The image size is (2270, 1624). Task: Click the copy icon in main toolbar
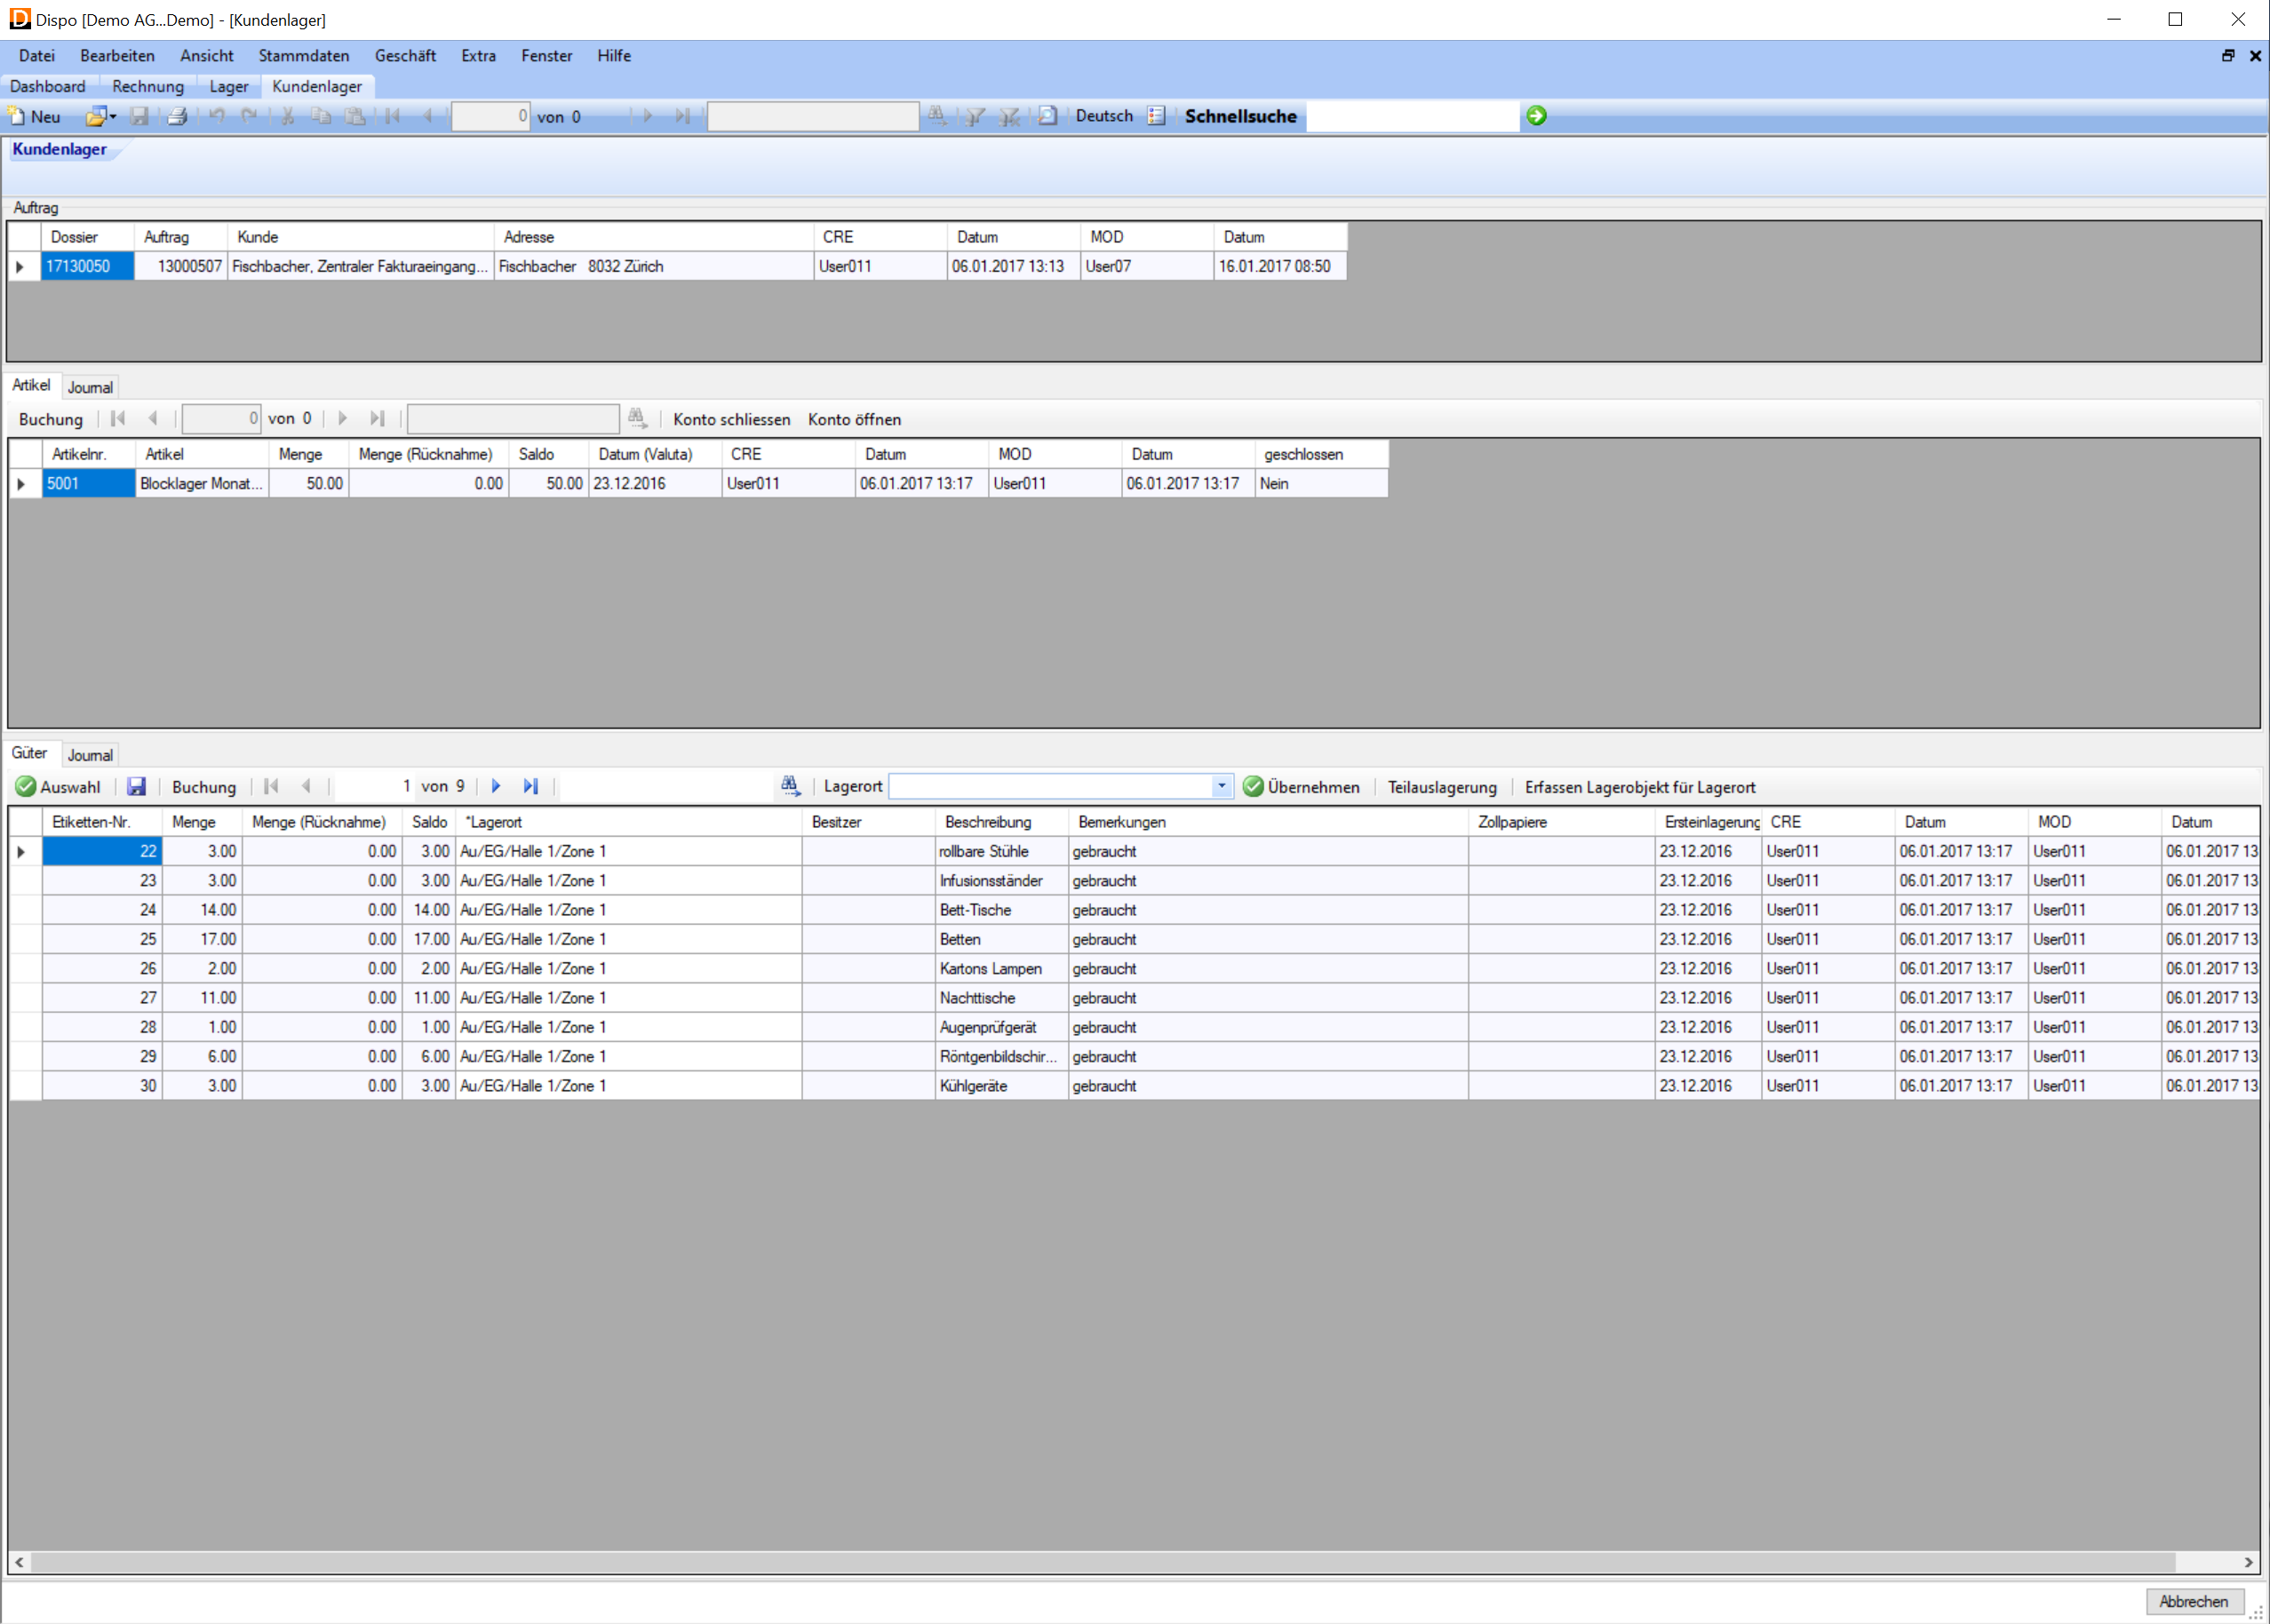pos(321,116)
